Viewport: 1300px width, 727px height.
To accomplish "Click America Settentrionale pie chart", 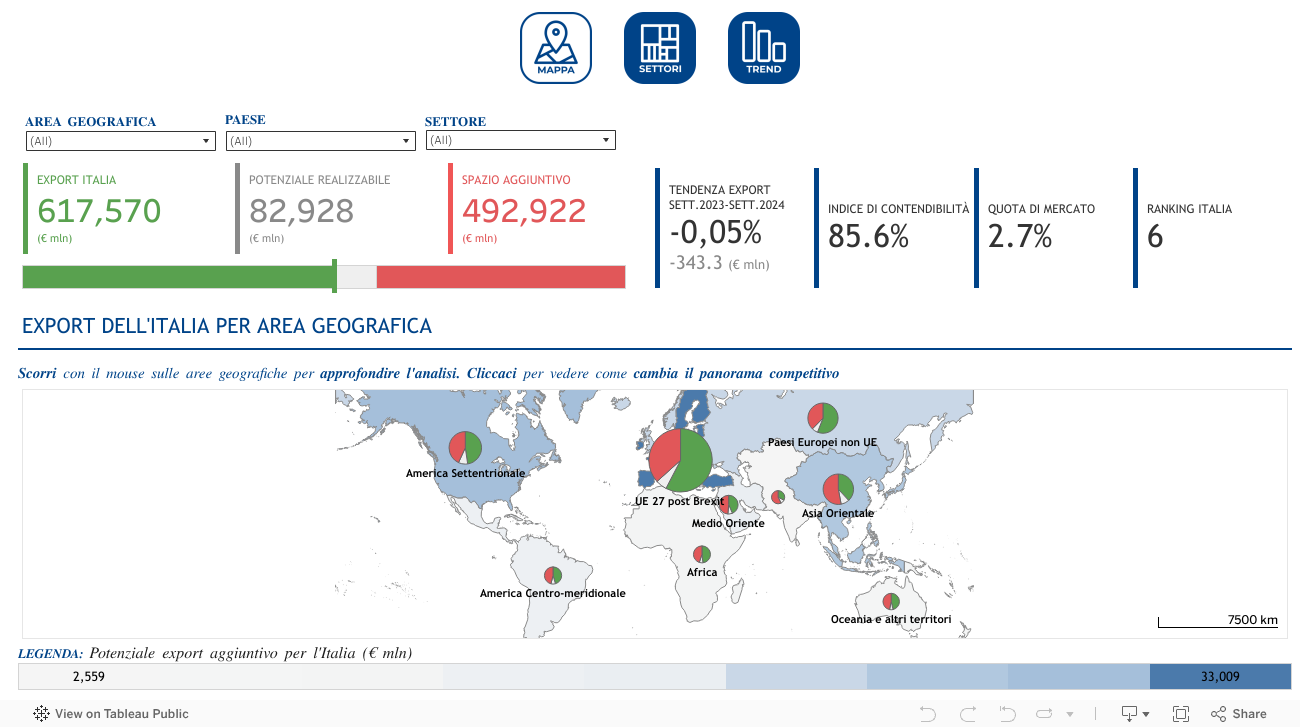I will (x=465, y=447).
